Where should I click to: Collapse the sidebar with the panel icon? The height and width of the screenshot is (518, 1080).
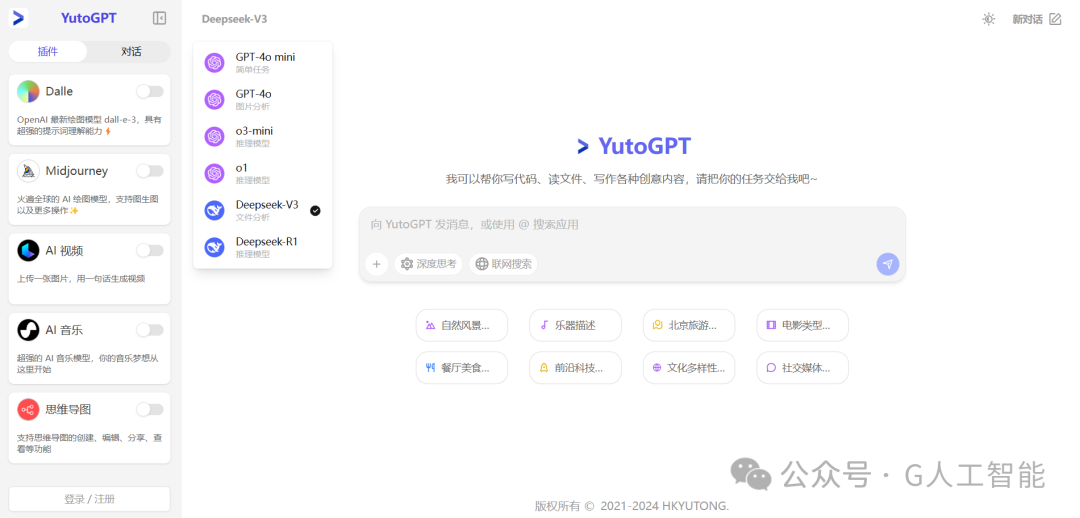(x=159, y=19)
